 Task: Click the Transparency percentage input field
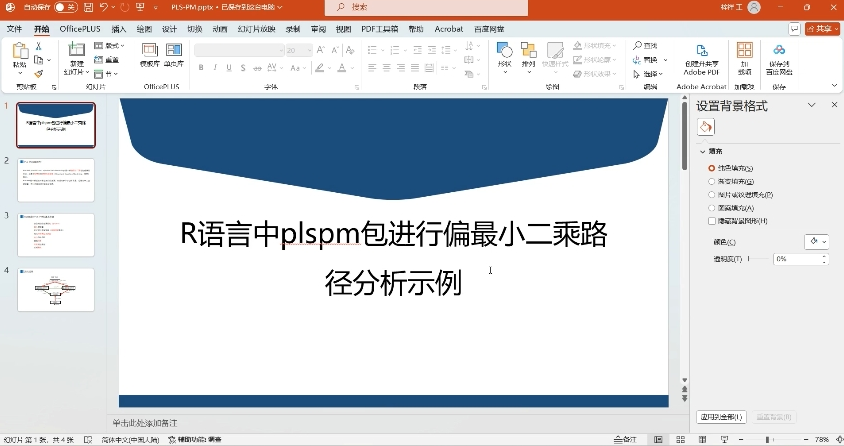point(797,259)
